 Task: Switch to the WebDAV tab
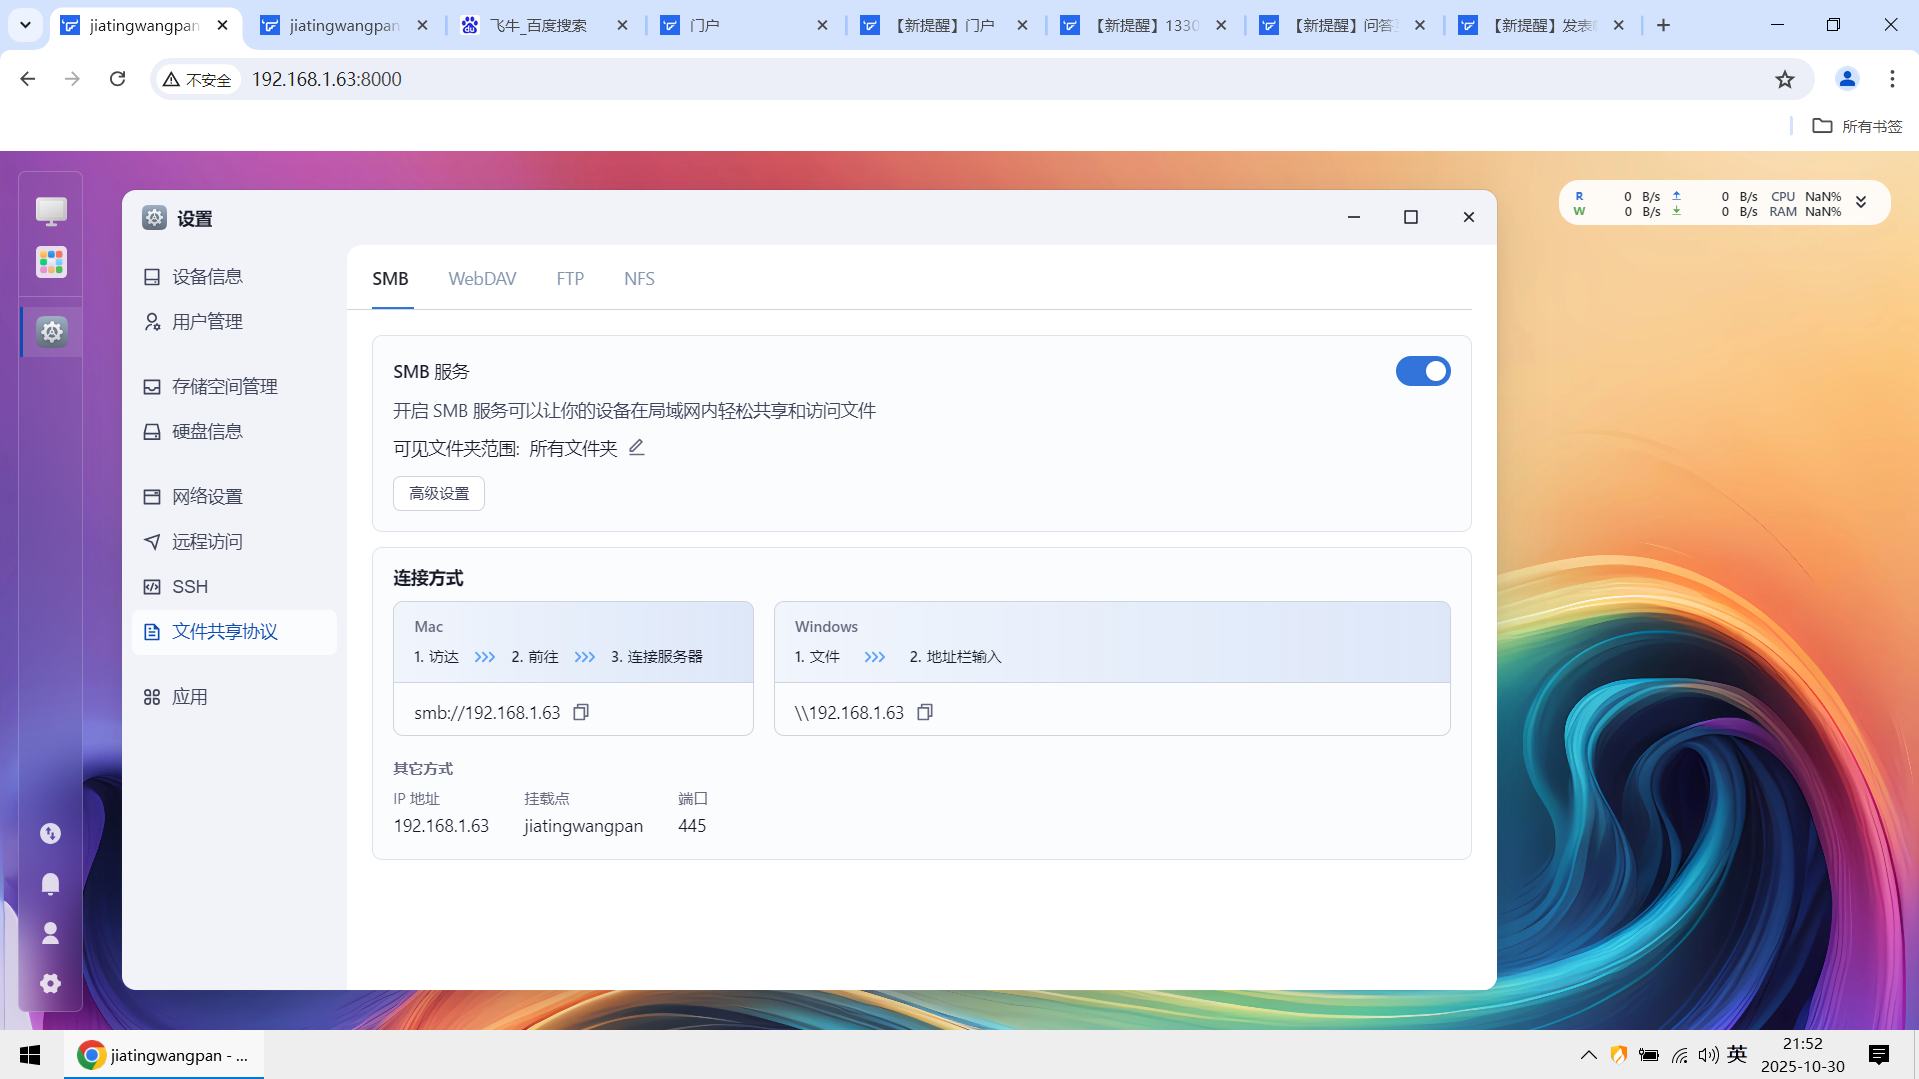pos(482,278)
